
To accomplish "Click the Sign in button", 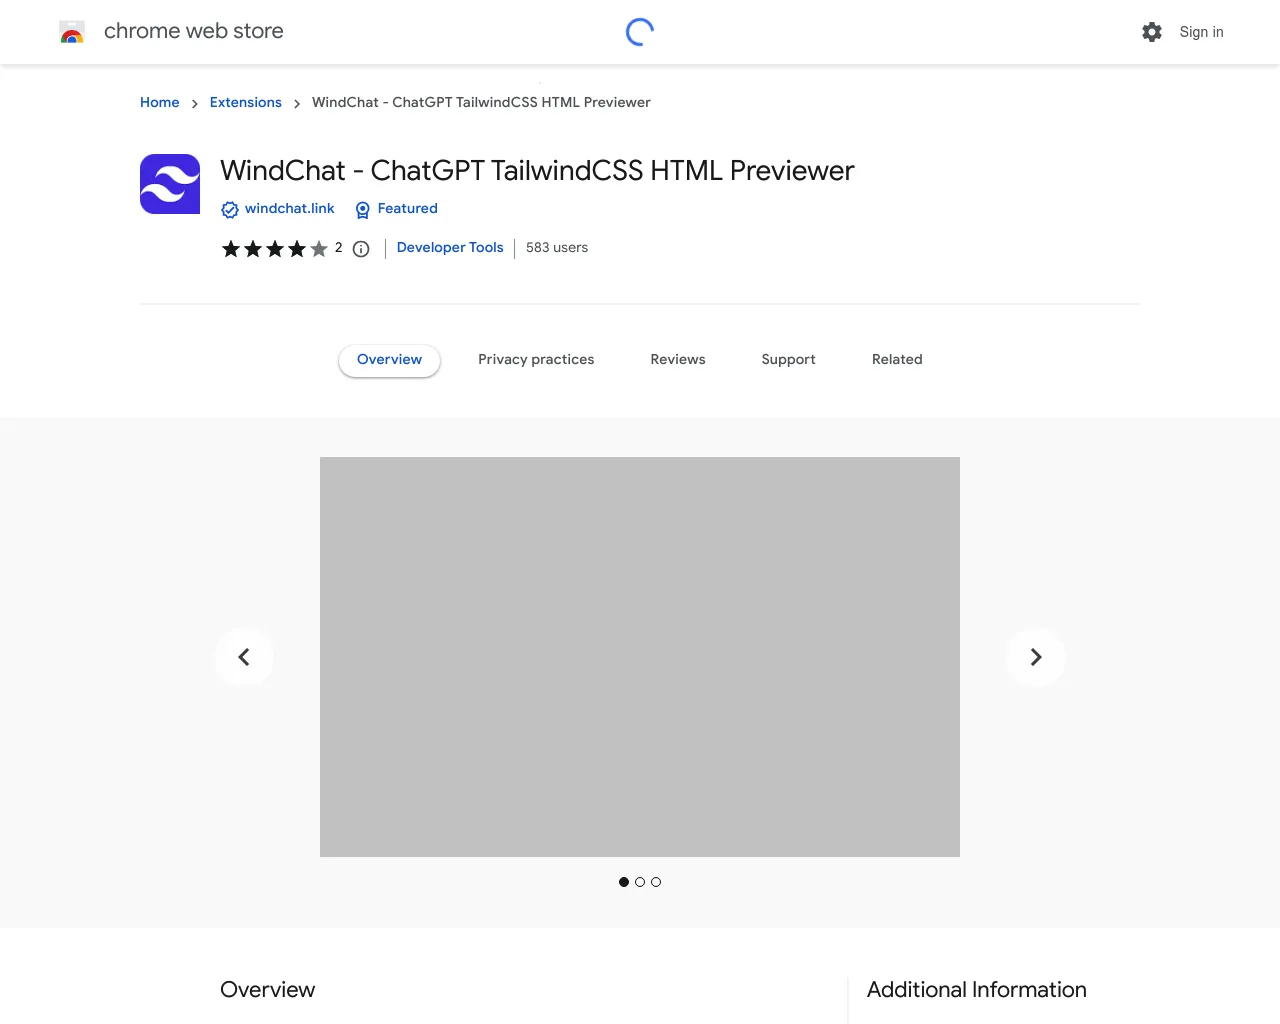I will point(1201,32).
